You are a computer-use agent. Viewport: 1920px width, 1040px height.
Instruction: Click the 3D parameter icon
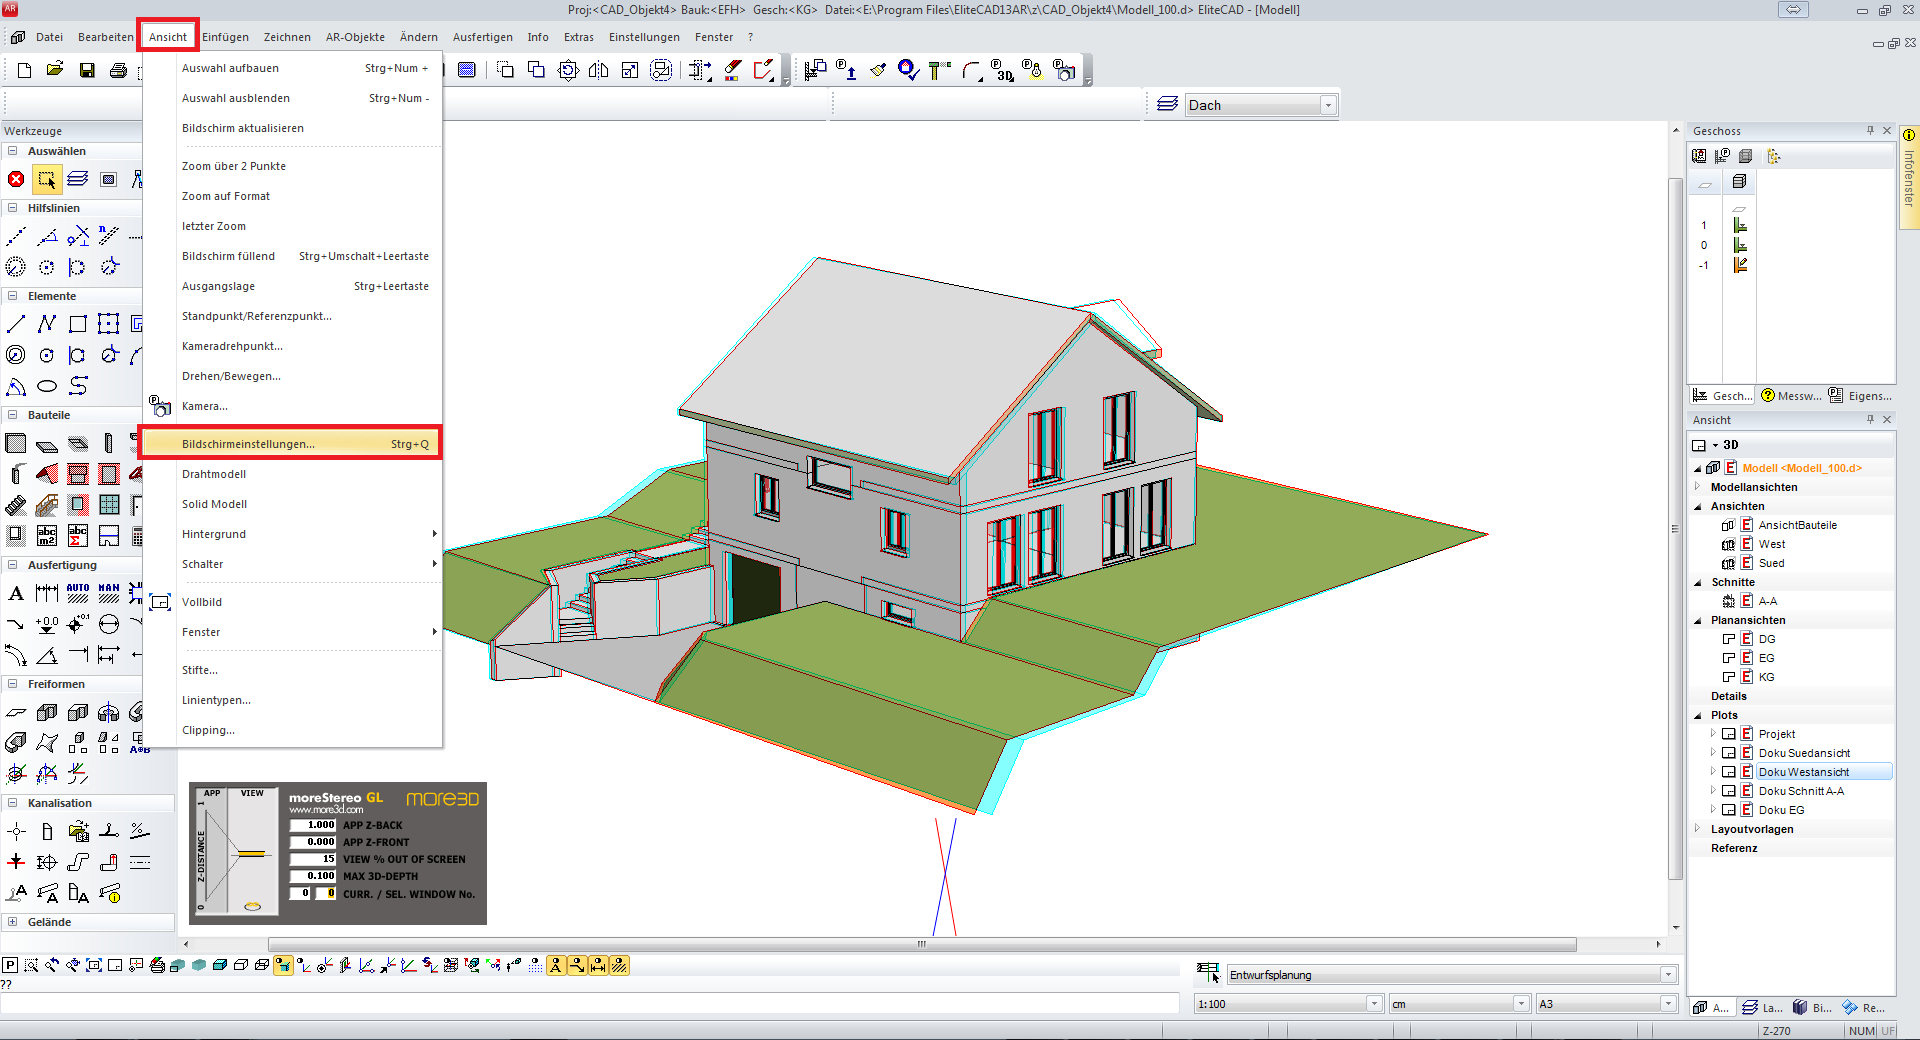pos(1002,70)
